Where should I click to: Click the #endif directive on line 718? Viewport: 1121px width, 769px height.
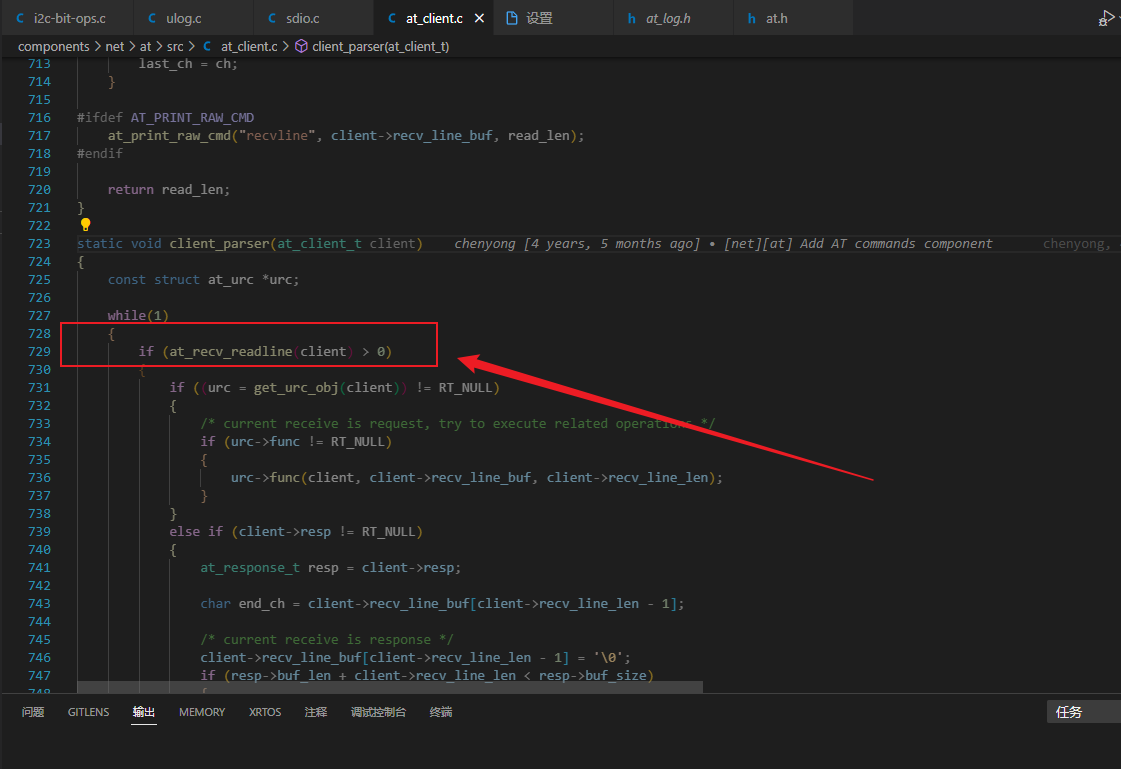(x=100, y=154)
